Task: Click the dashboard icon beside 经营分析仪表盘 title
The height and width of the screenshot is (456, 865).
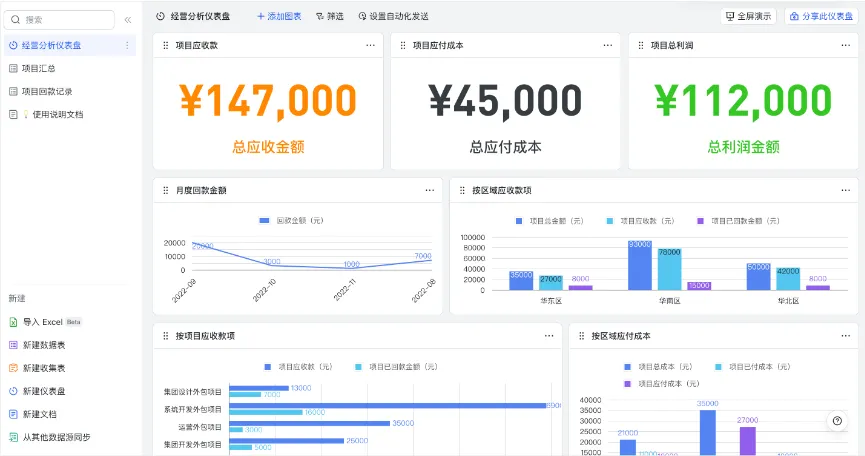Action: tap(160, 17)
